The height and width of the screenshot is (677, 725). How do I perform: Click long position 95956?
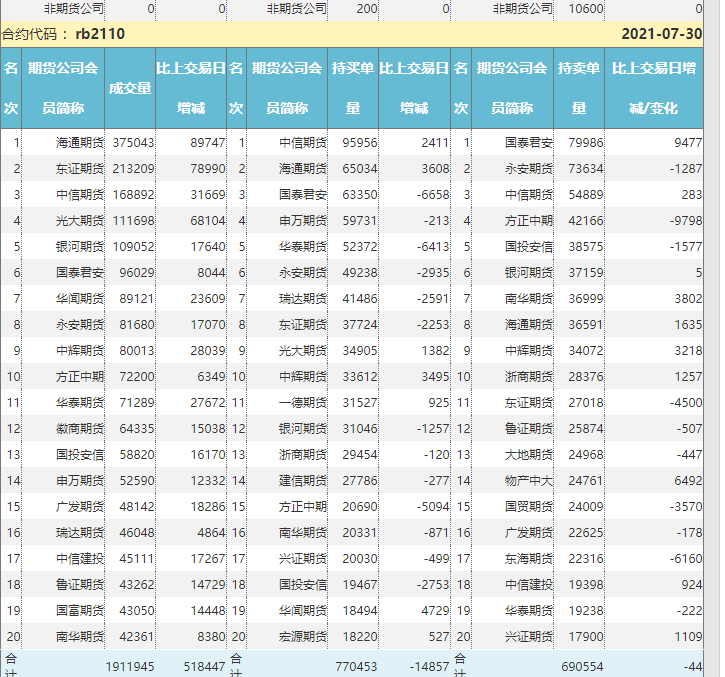tap(360, 143)
